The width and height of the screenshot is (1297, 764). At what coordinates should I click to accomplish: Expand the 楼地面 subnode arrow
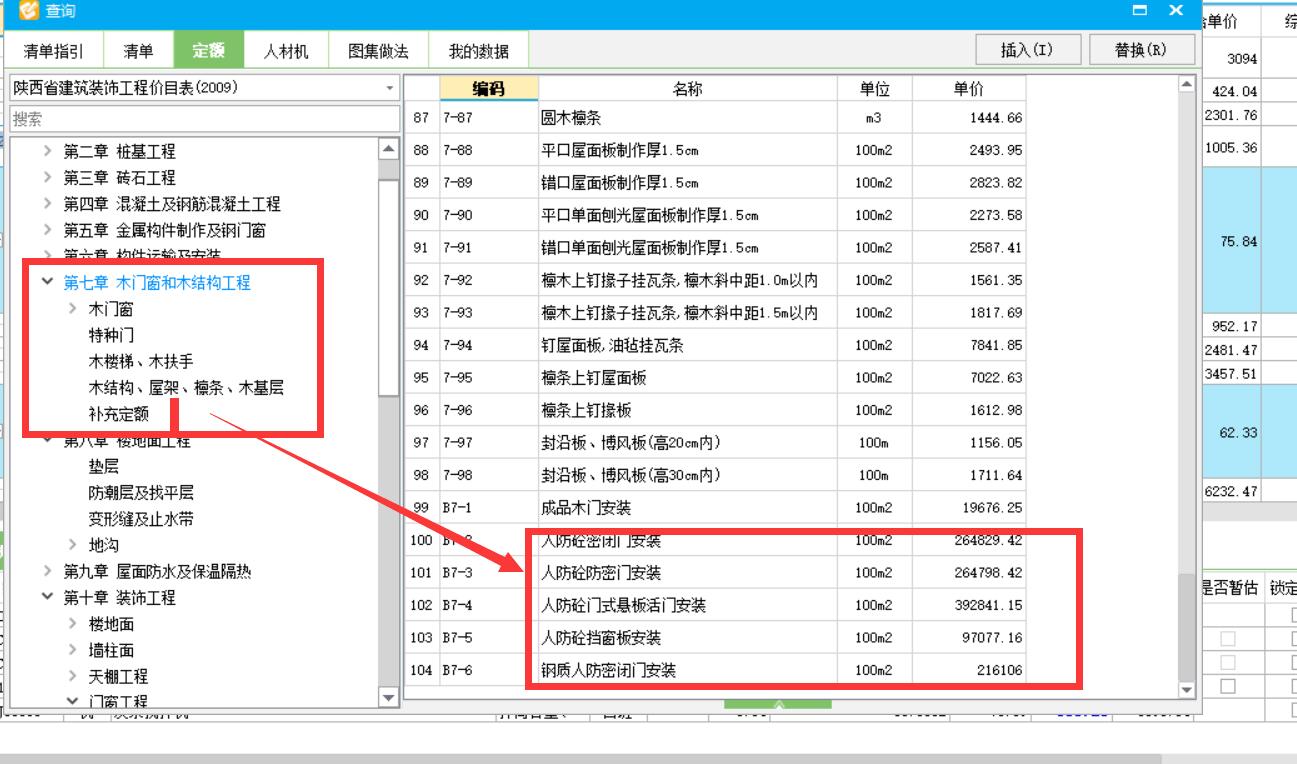click(73, 623)
